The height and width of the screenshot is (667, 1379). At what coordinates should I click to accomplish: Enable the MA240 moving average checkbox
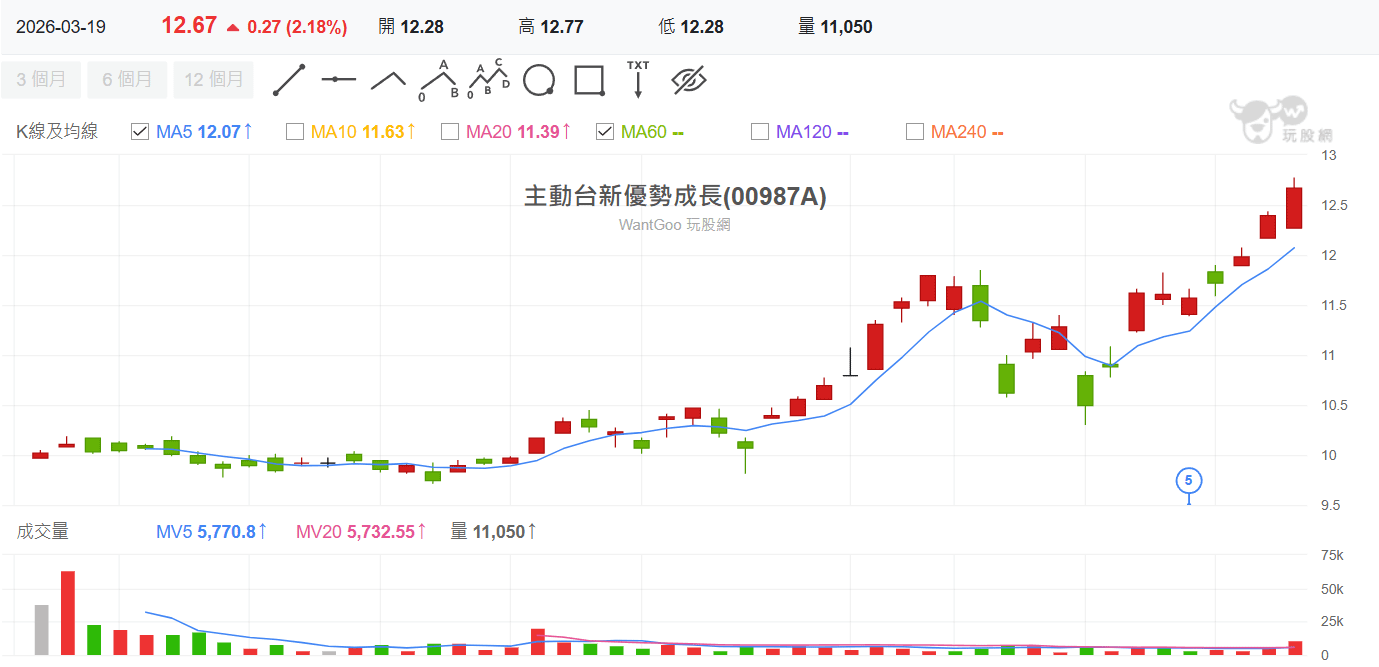click(x=914, y=131)
